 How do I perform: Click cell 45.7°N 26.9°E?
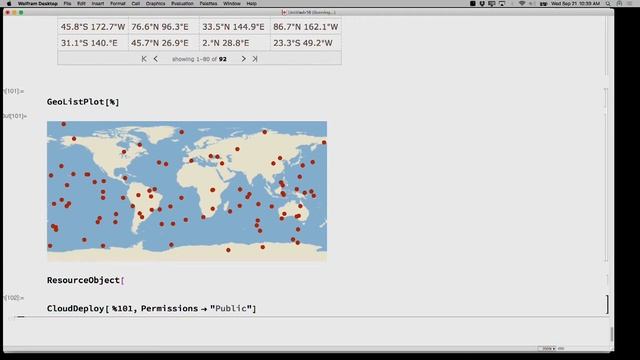[x=164, y=43]
